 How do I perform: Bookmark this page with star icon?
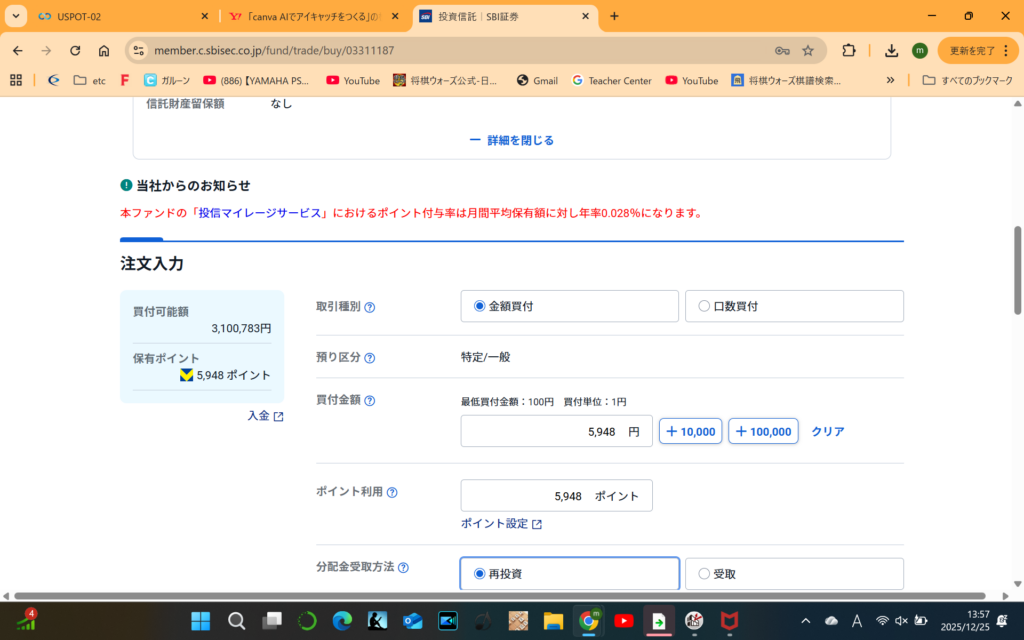pyautogui.click(x=808, y=51)
